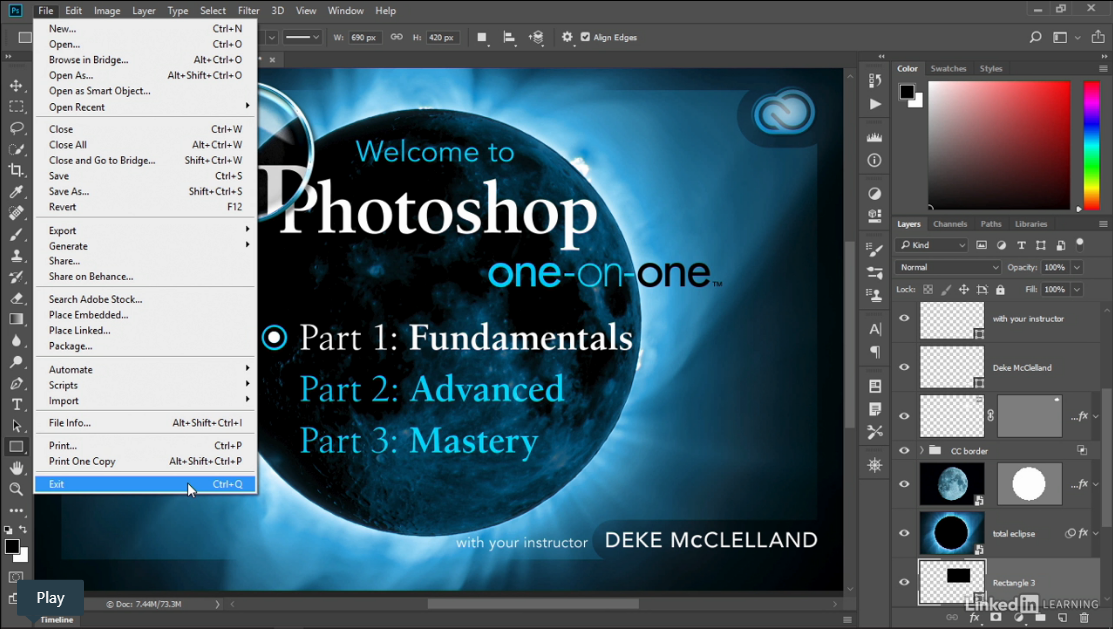
Task: Open the Kind filter dropdown
Action: (x=932, y=245)
